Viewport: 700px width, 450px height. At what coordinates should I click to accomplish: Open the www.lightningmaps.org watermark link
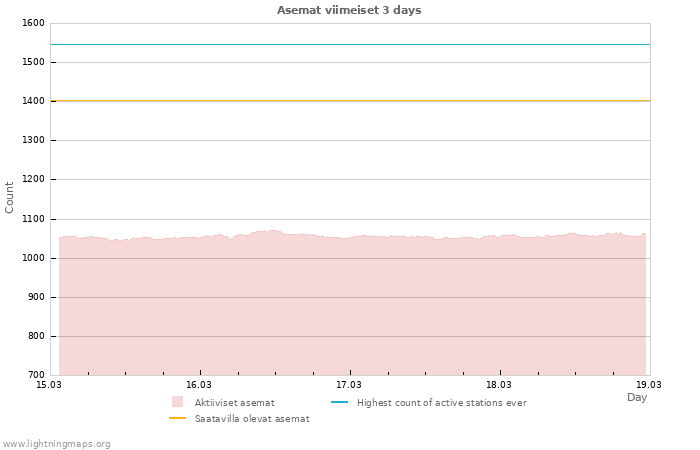click(x=57, y=444)
